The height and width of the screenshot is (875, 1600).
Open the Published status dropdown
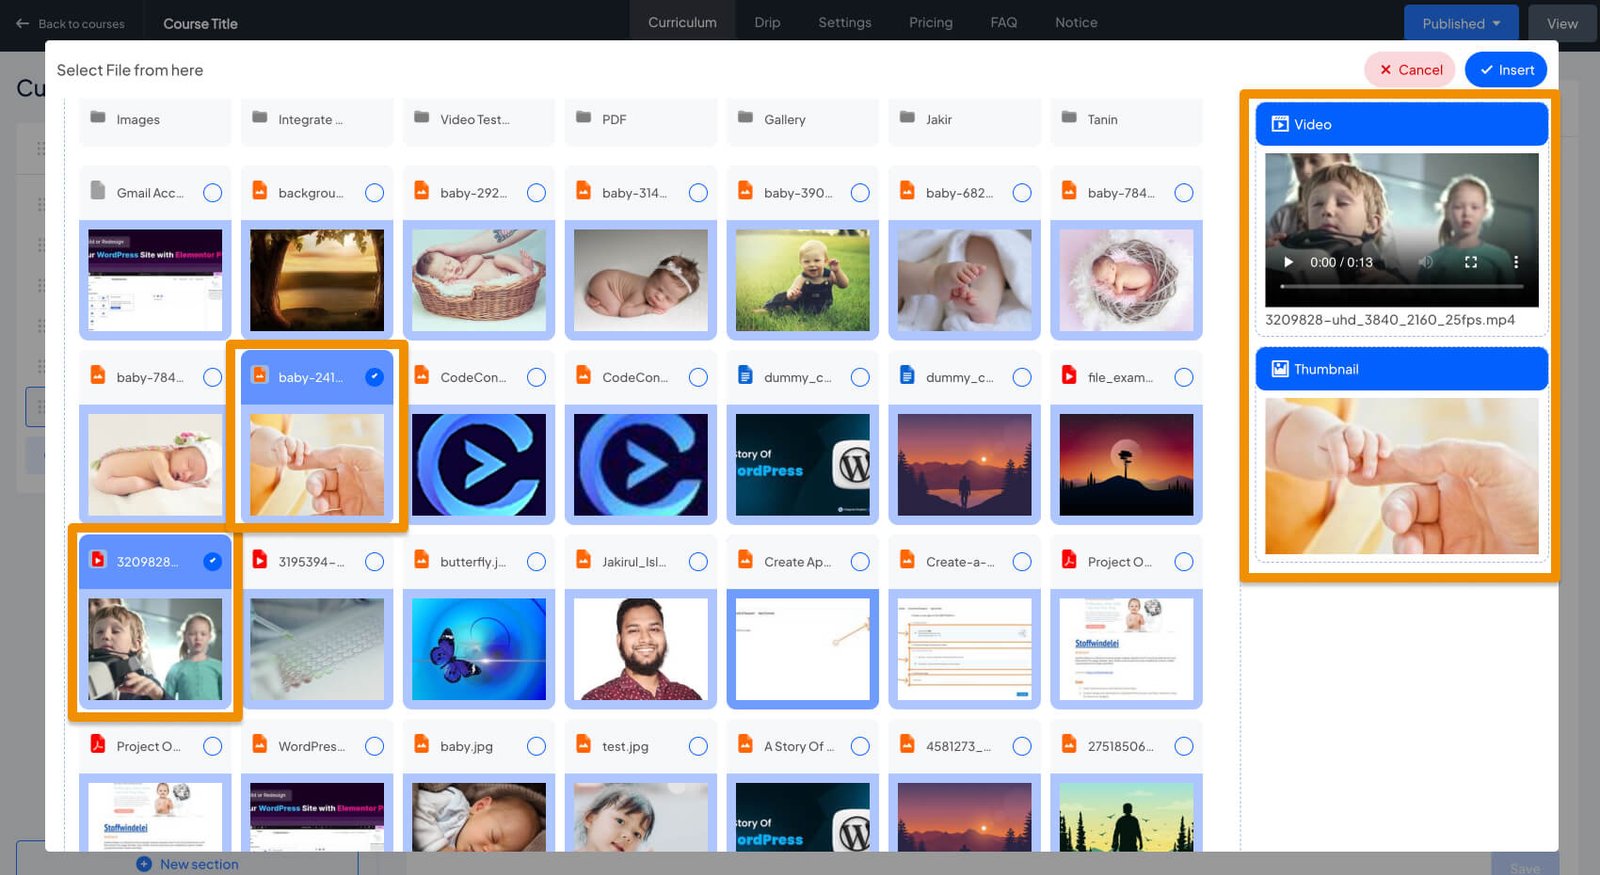[1461, 24]
